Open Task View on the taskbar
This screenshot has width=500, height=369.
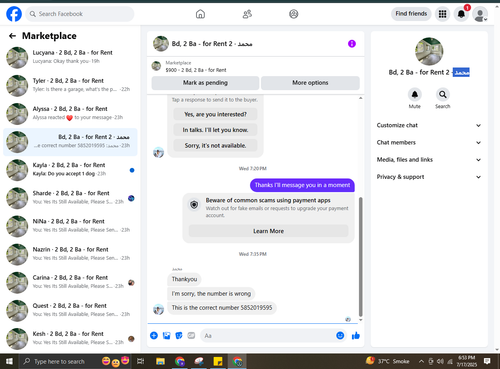point(141,361)
